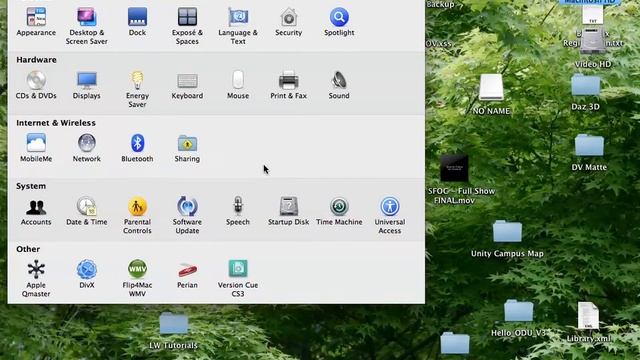Viewport: 640px width, 360px height.
Task: Open Version Cue CS3 pane
Action: click(238, 269)
